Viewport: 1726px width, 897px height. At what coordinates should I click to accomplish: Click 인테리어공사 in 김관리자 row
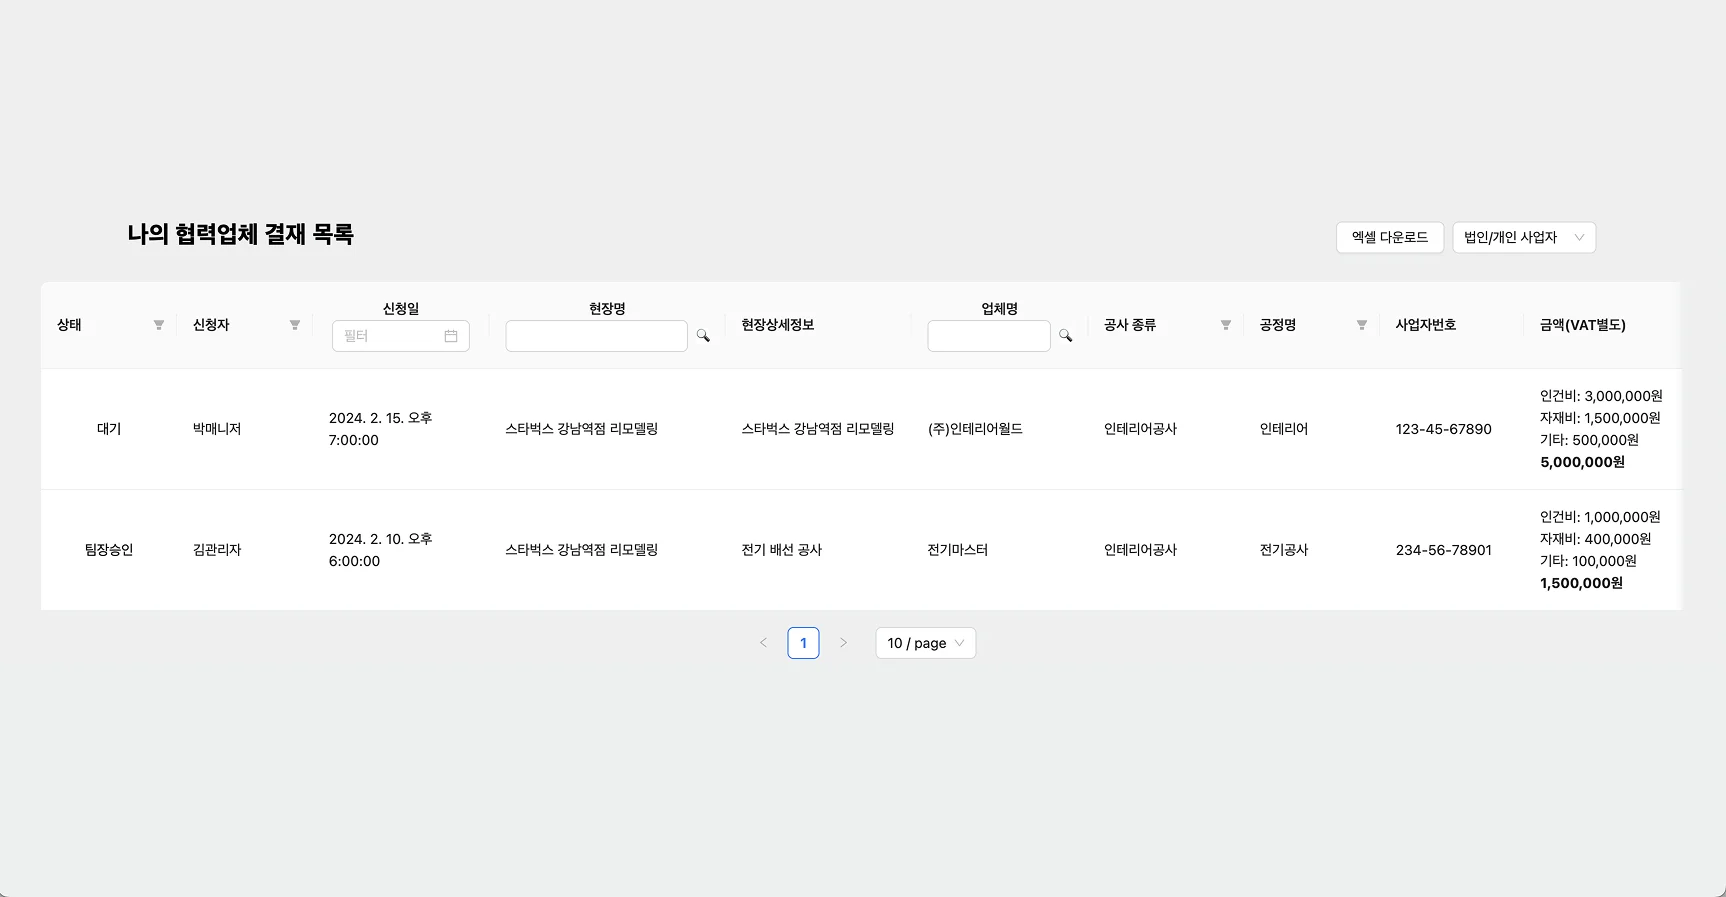click(1141, 550)
